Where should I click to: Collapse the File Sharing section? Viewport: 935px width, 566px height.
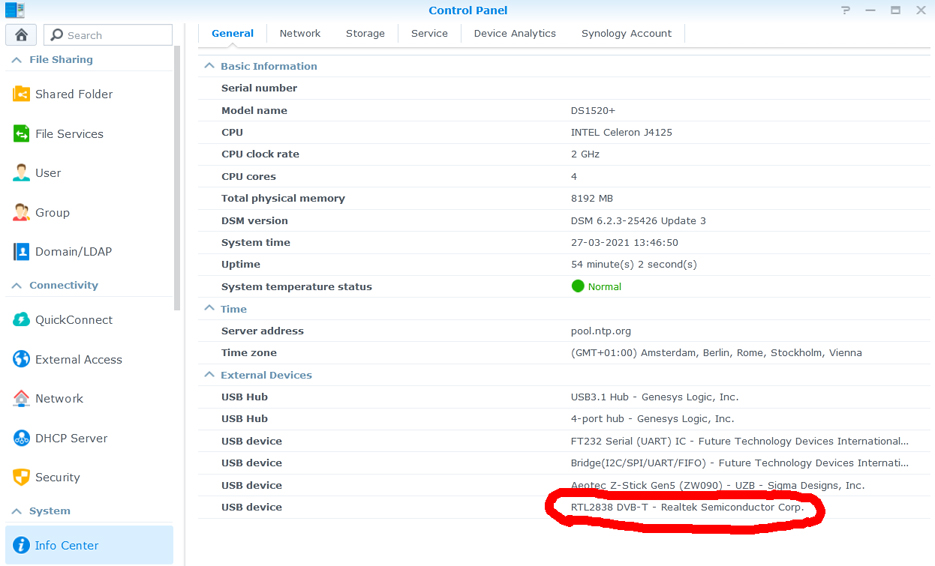(17, 60)
